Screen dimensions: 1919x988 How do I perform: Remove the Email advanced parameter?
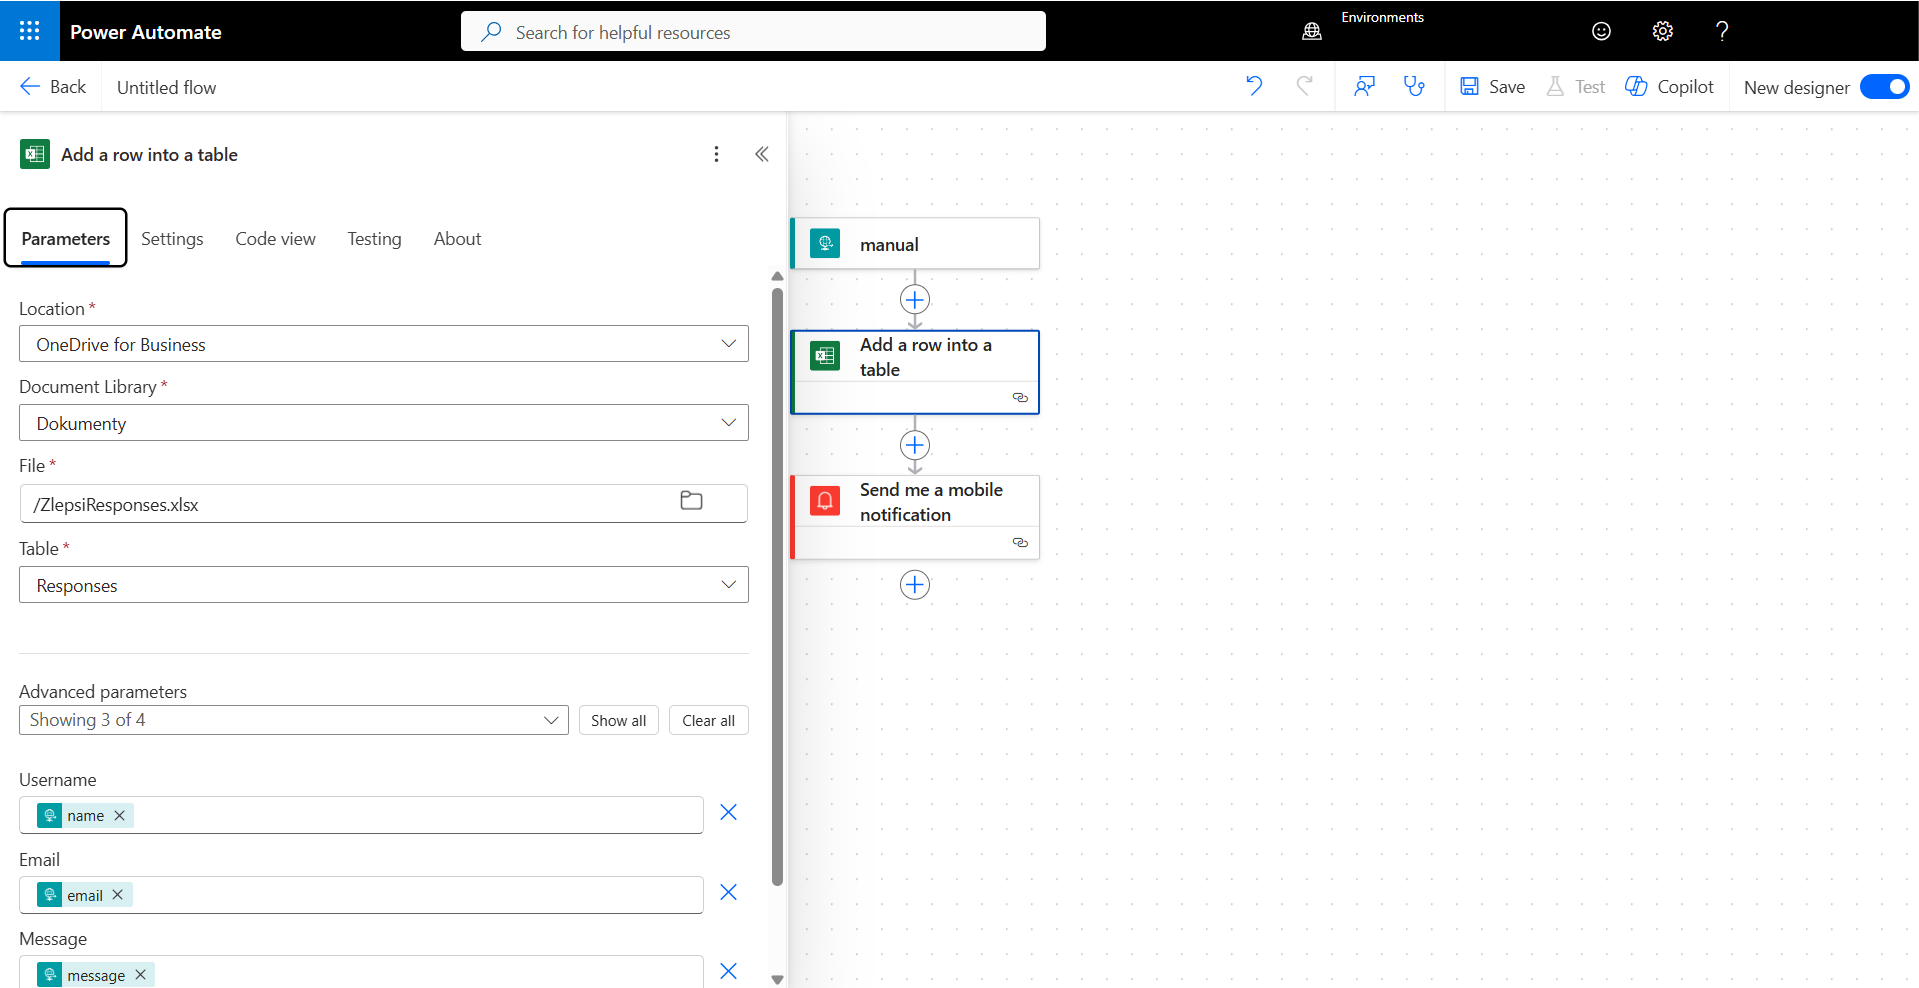point(728,892)
